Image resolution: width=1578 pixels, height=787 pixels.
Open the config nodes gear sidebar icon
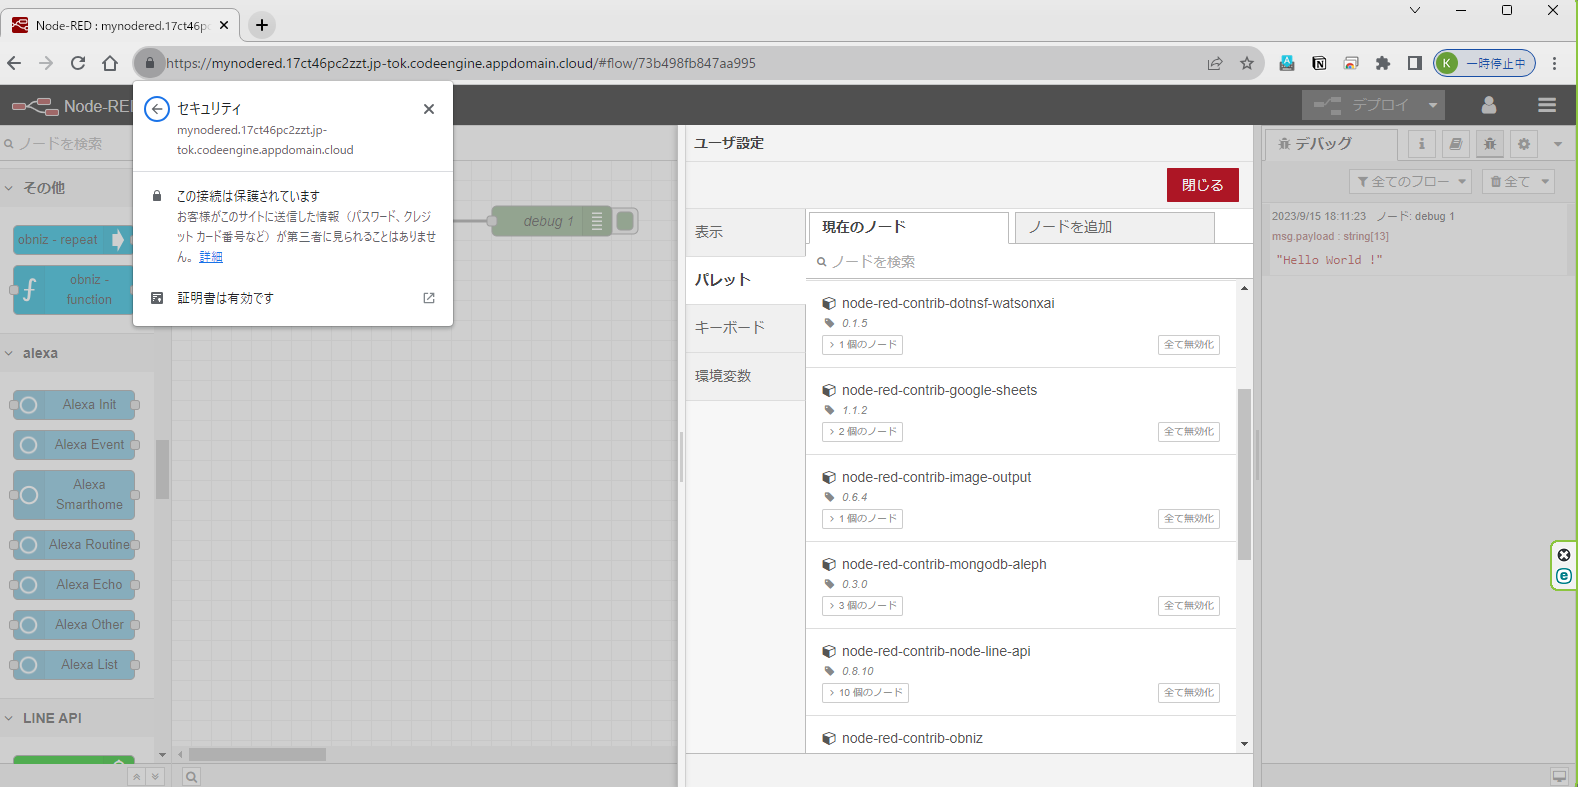tap(1523, 144)
